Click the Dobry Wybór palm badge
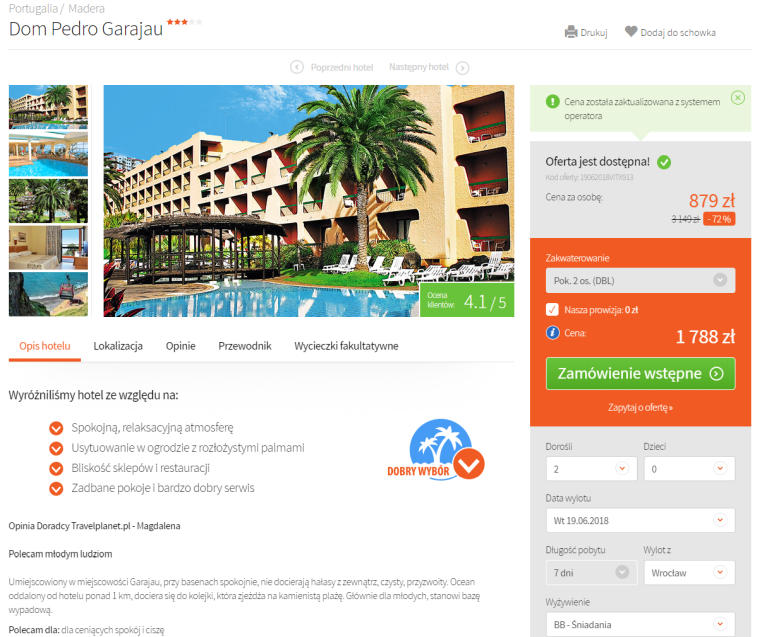The image size is (760, 637). tap(436, 450)
